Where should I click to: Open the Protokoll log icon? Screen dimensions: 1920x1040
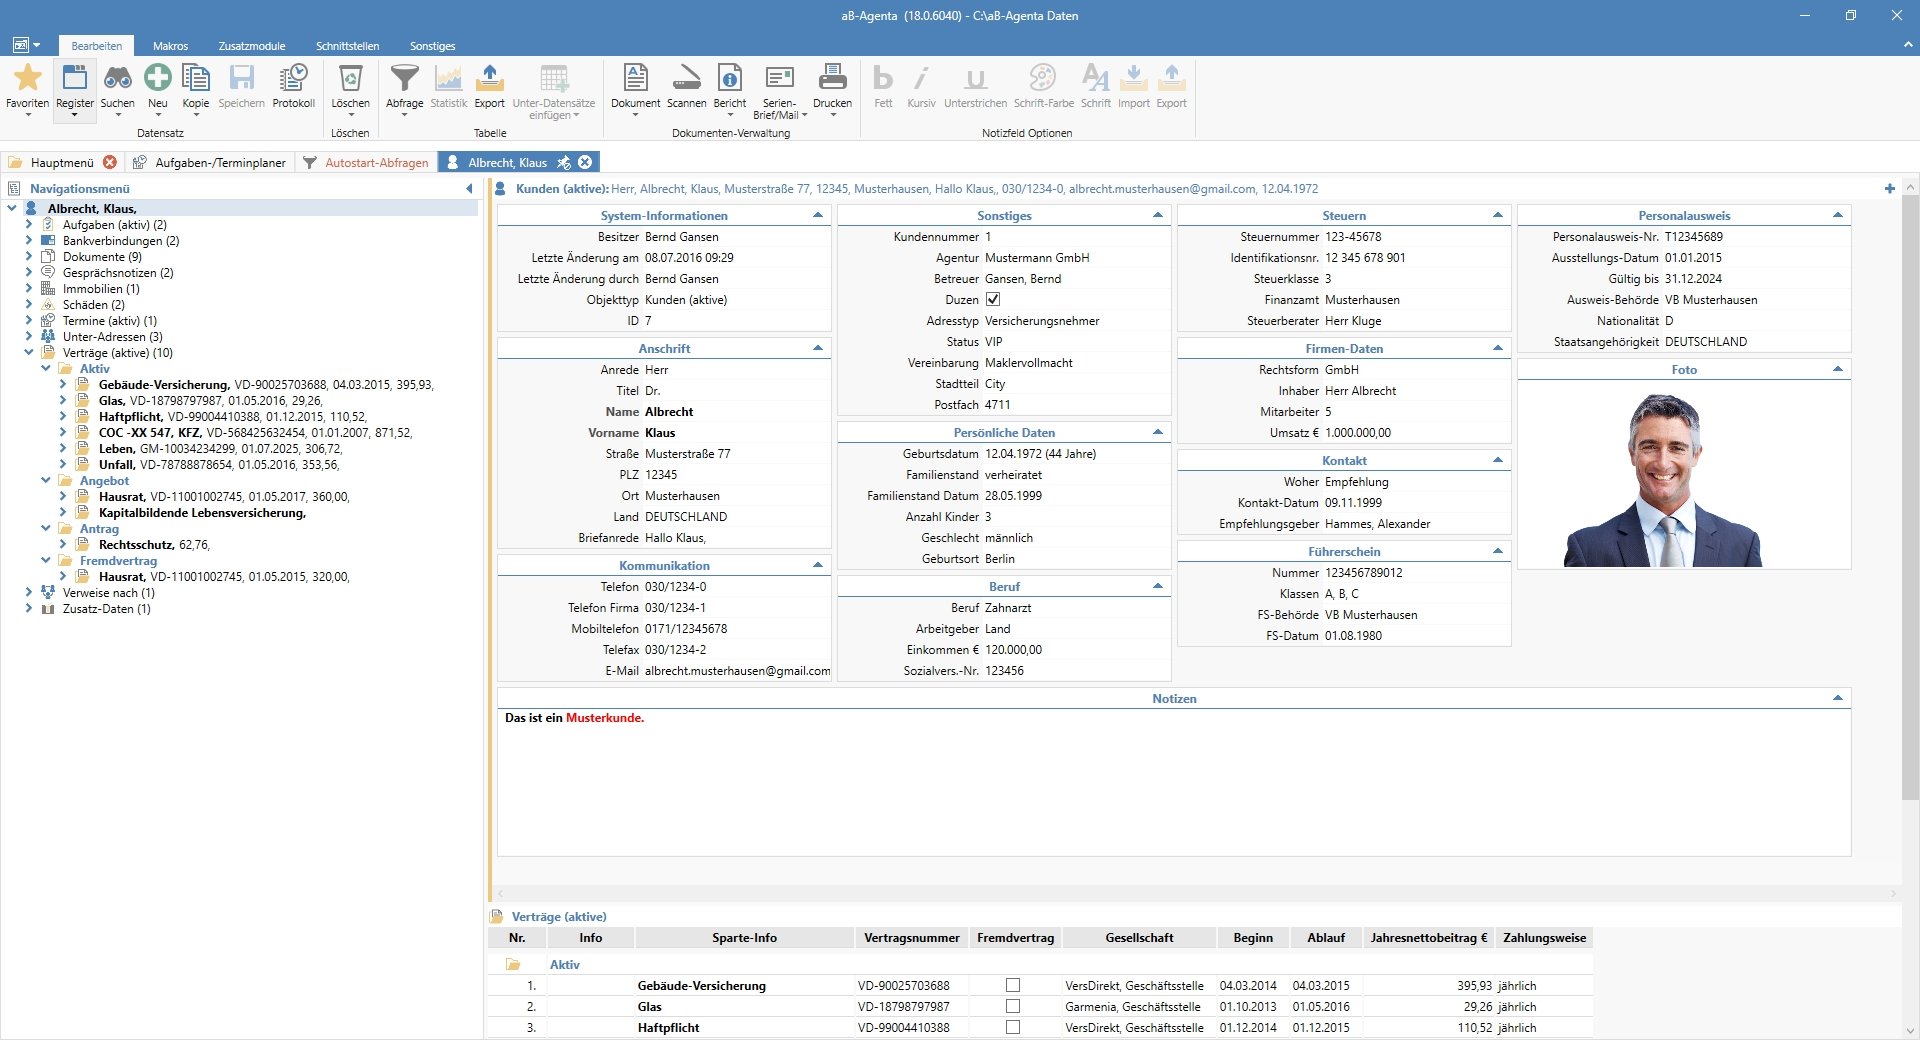293,79
